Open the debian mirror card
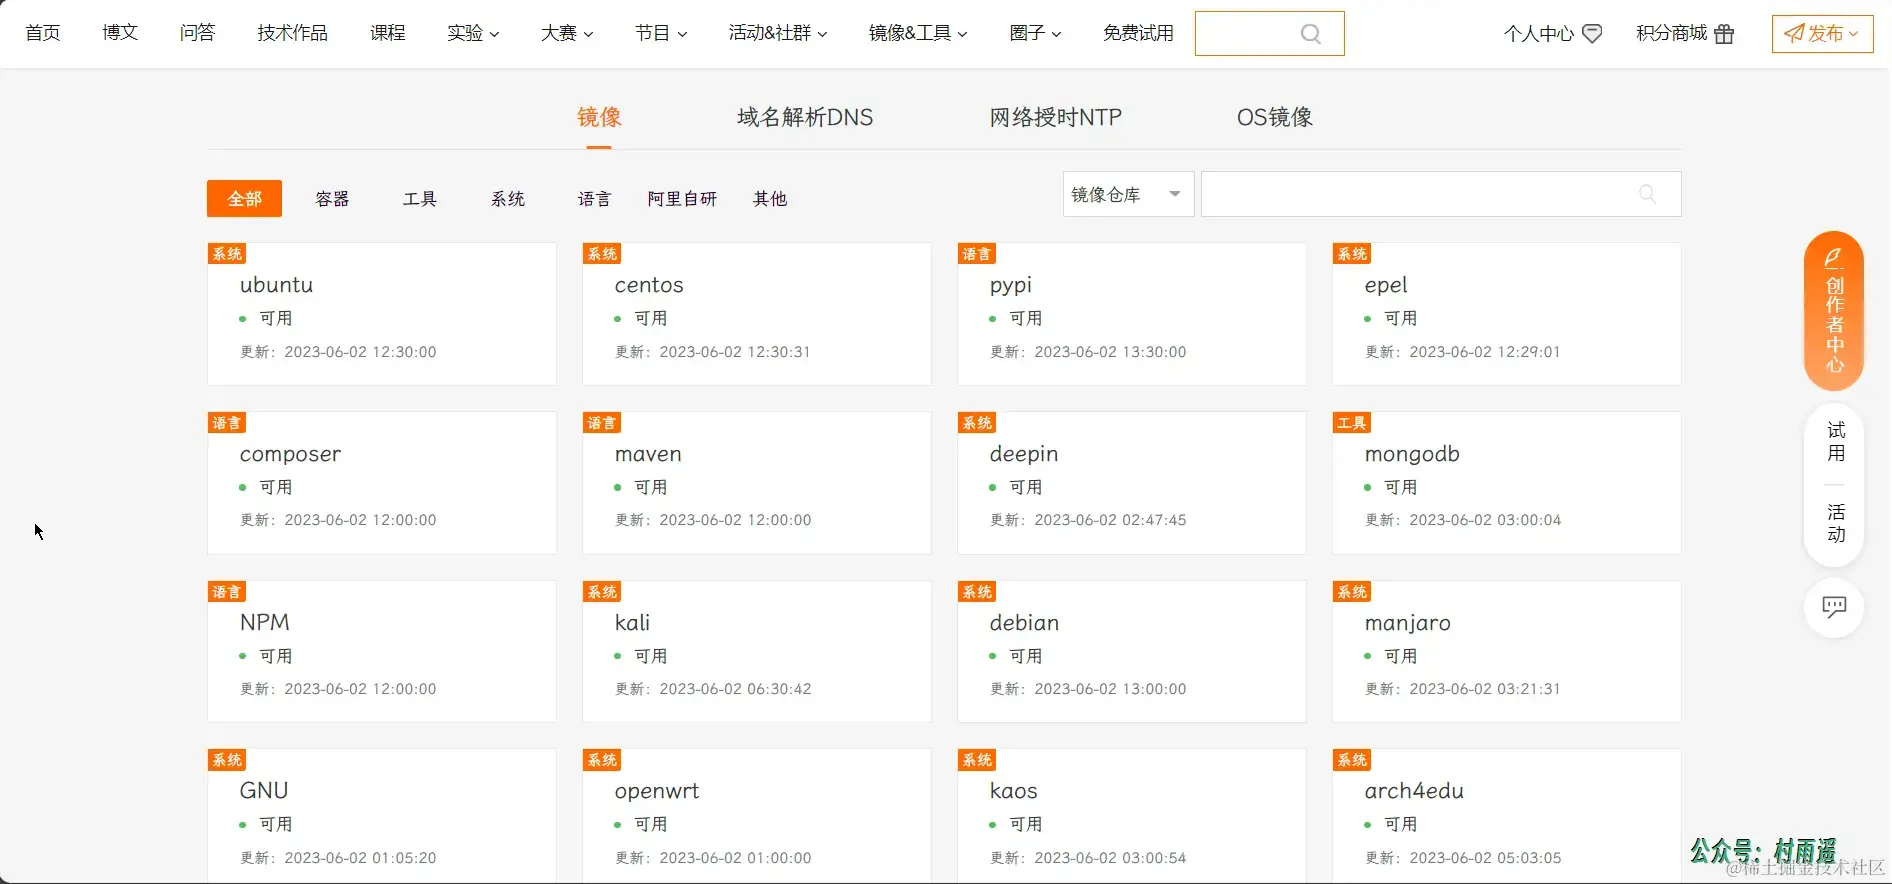 click(x=1131, y=651)
